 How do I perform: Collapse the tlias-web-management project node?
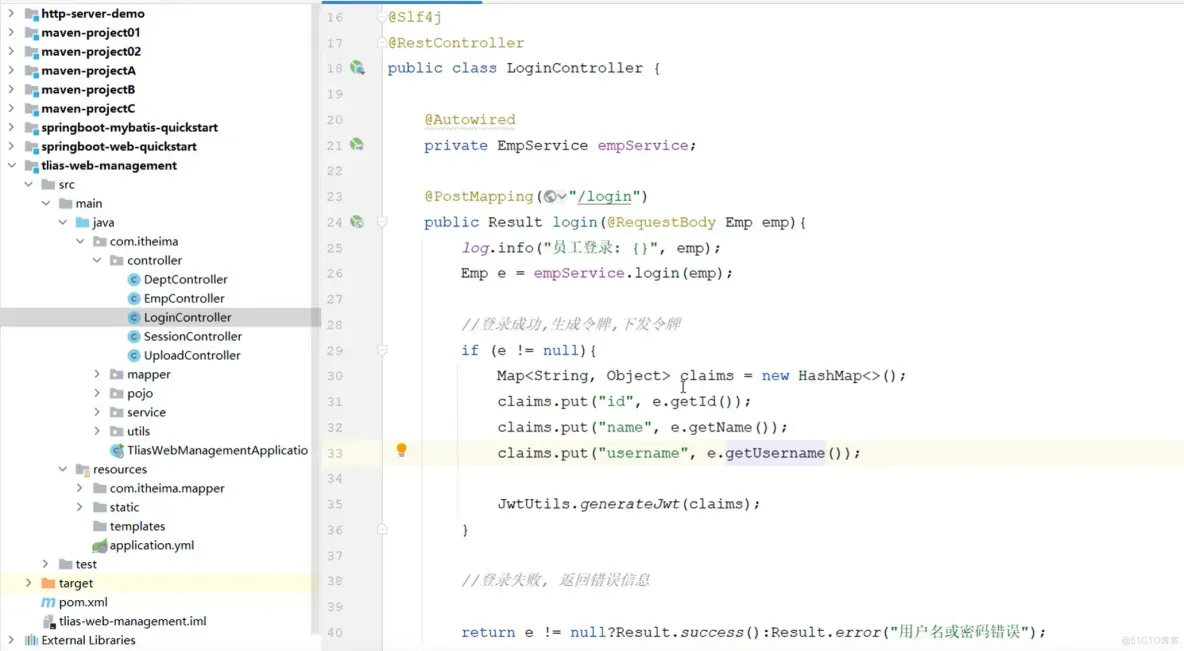point(11,165)
